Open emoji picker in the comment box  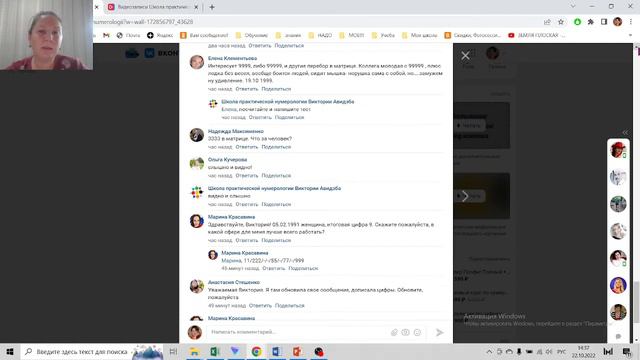pos(417,332)
